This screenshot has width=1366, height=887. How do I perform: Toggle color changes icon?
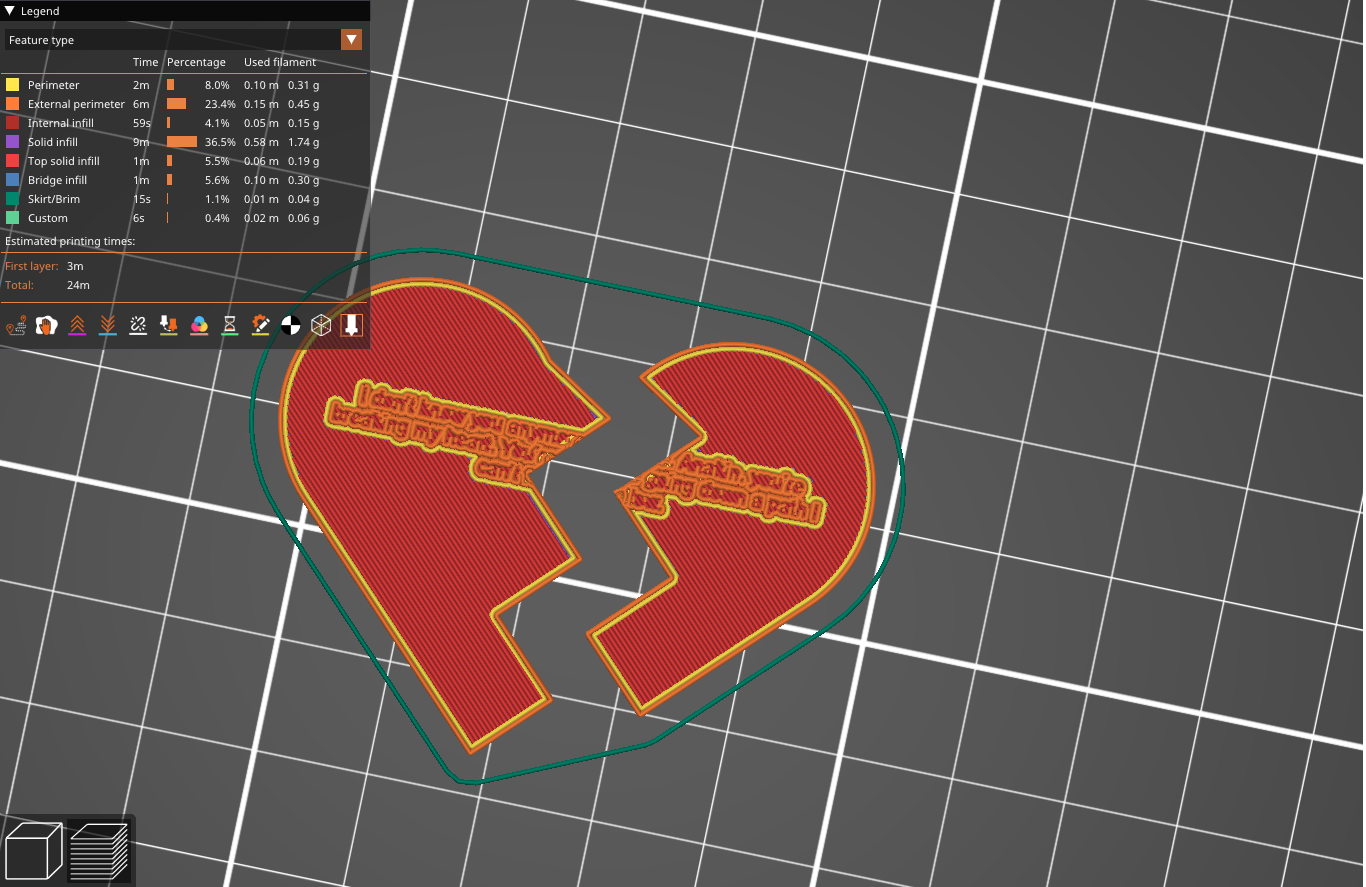[199, 325]
